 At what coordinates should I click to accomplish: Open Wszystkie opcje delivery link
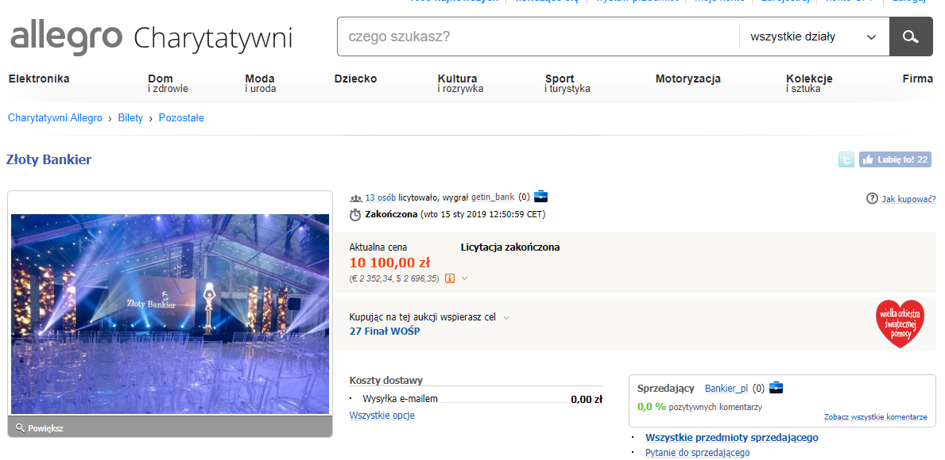[x=382, y=415]
